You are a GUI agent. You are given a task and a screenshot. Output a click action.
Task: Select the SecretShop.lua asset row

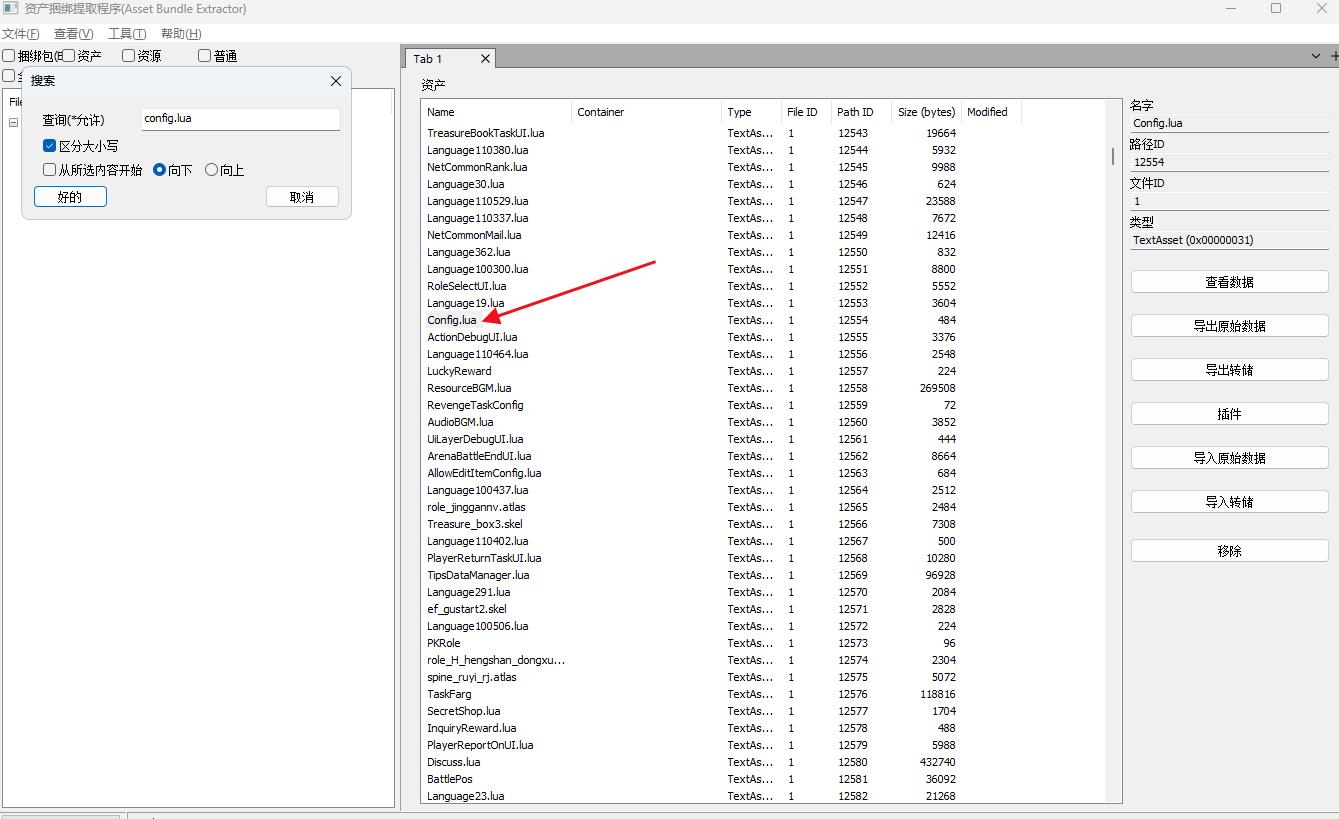[x=691, y=711]
